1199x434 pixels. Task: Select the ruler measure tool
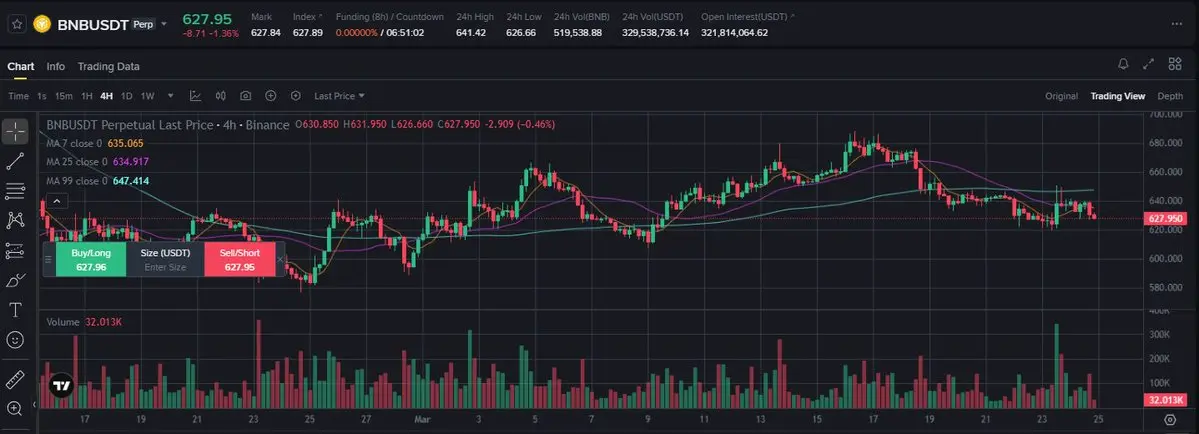16,379
